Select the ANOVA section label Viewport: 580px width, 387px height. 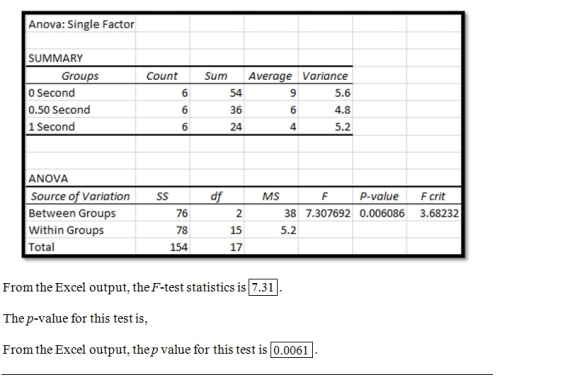pos(48,179)
